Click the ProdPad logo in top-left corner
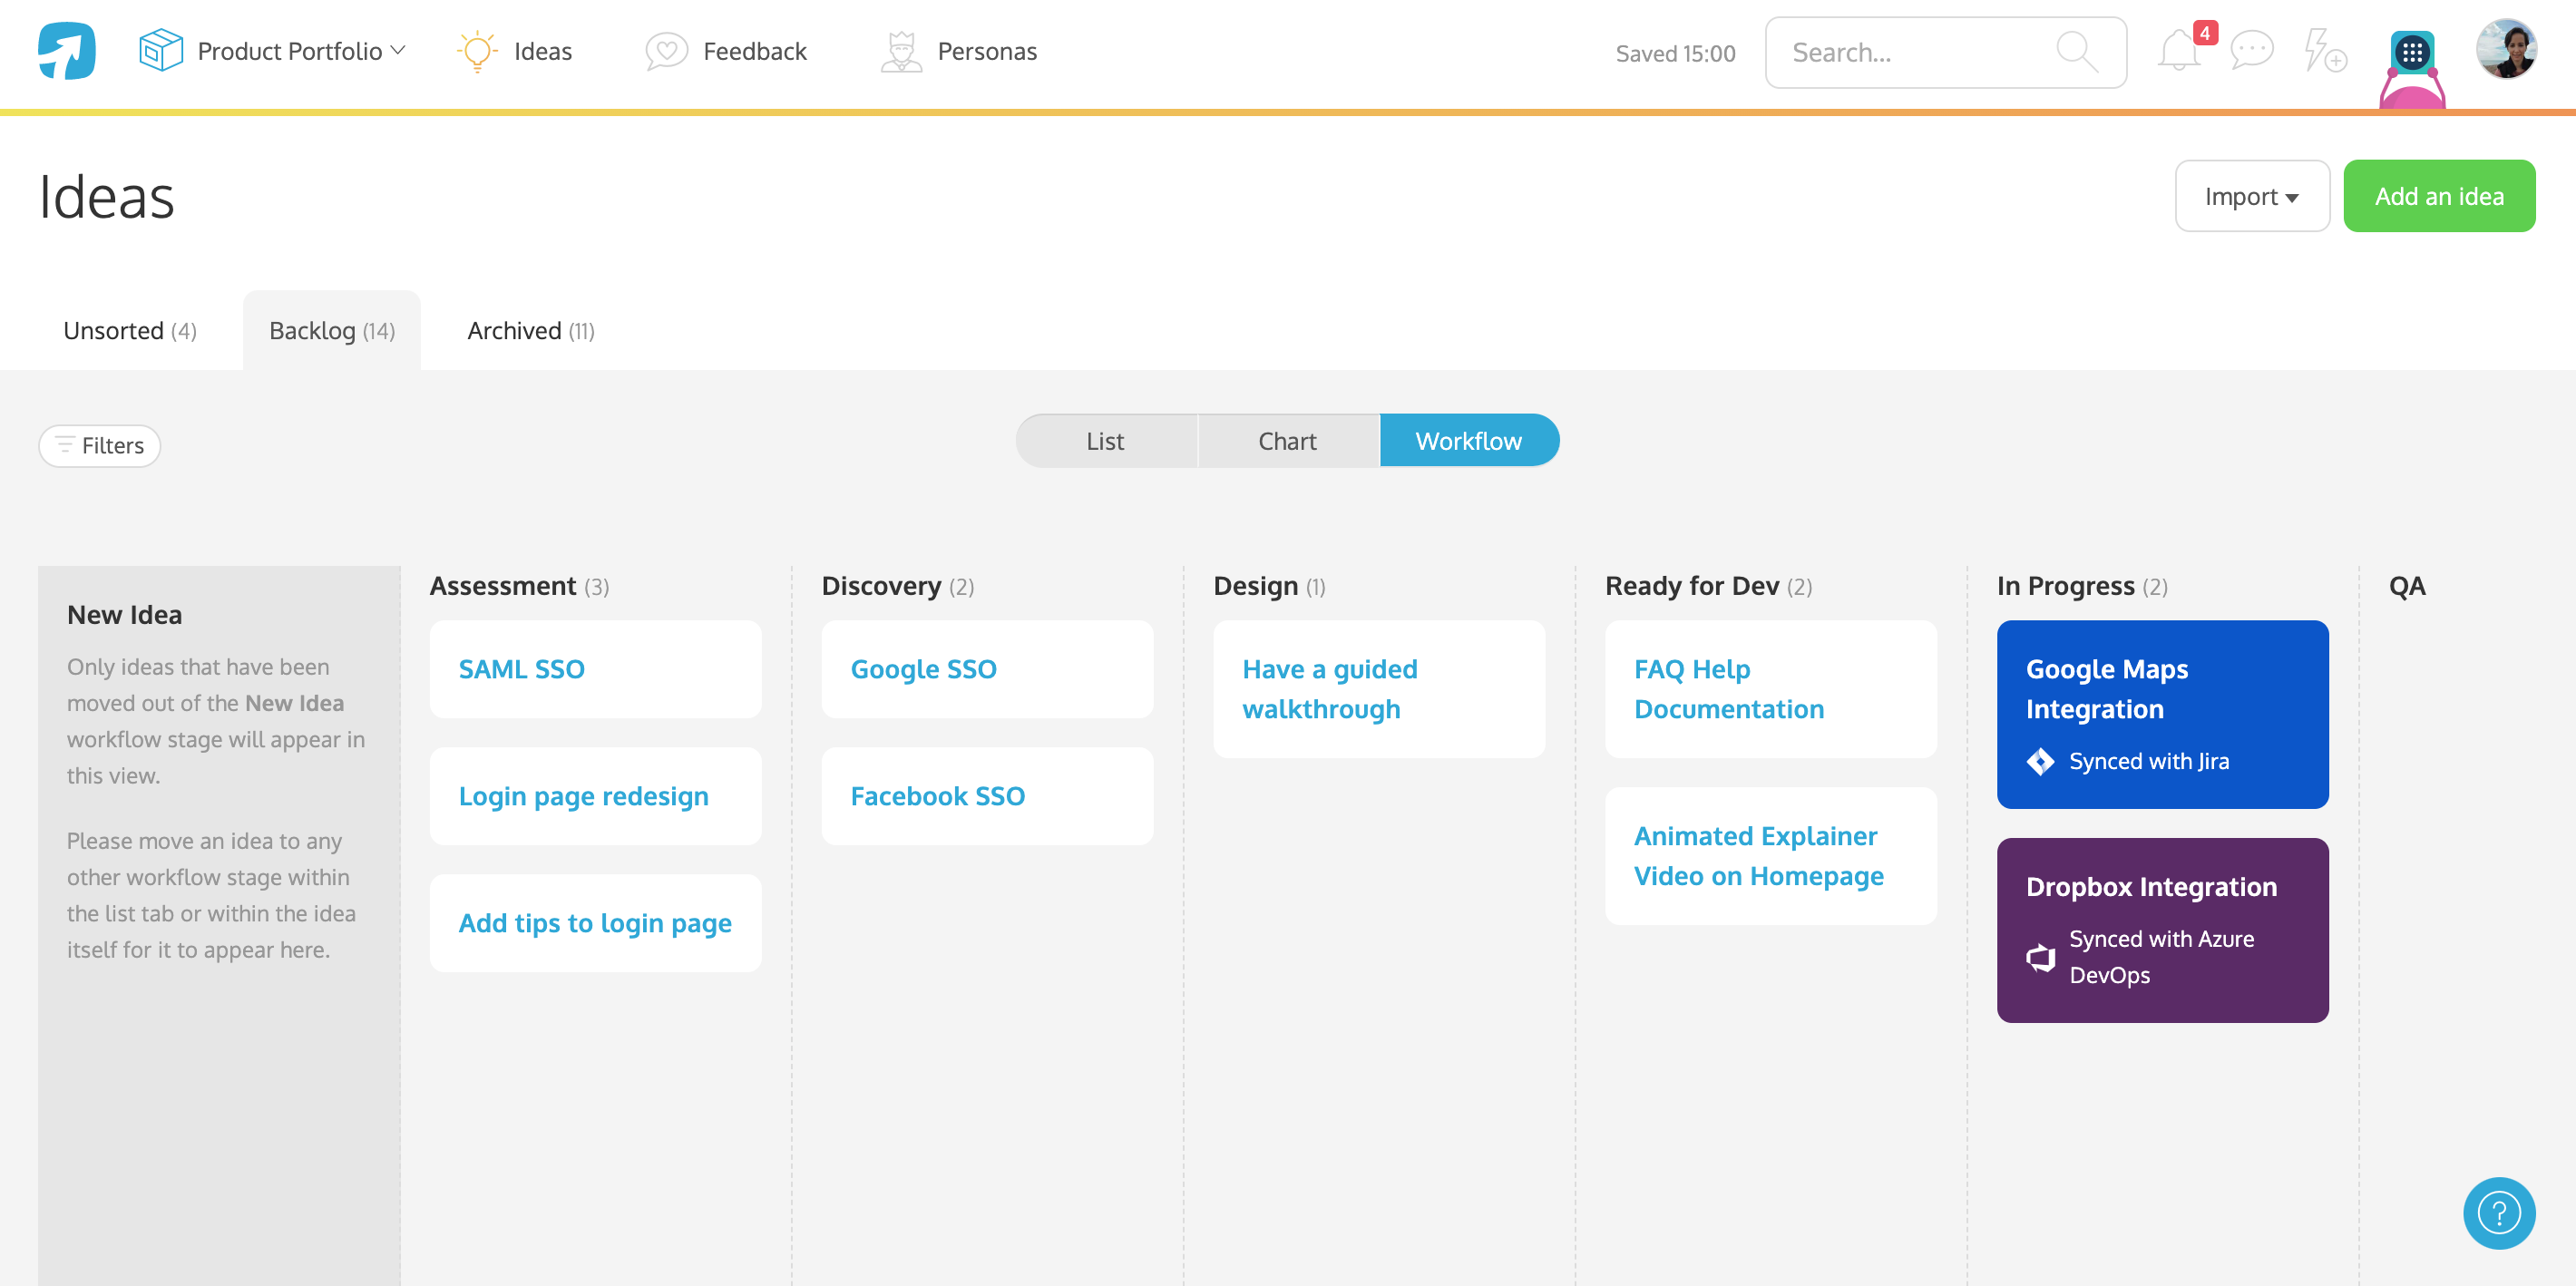 coord(64,50)
